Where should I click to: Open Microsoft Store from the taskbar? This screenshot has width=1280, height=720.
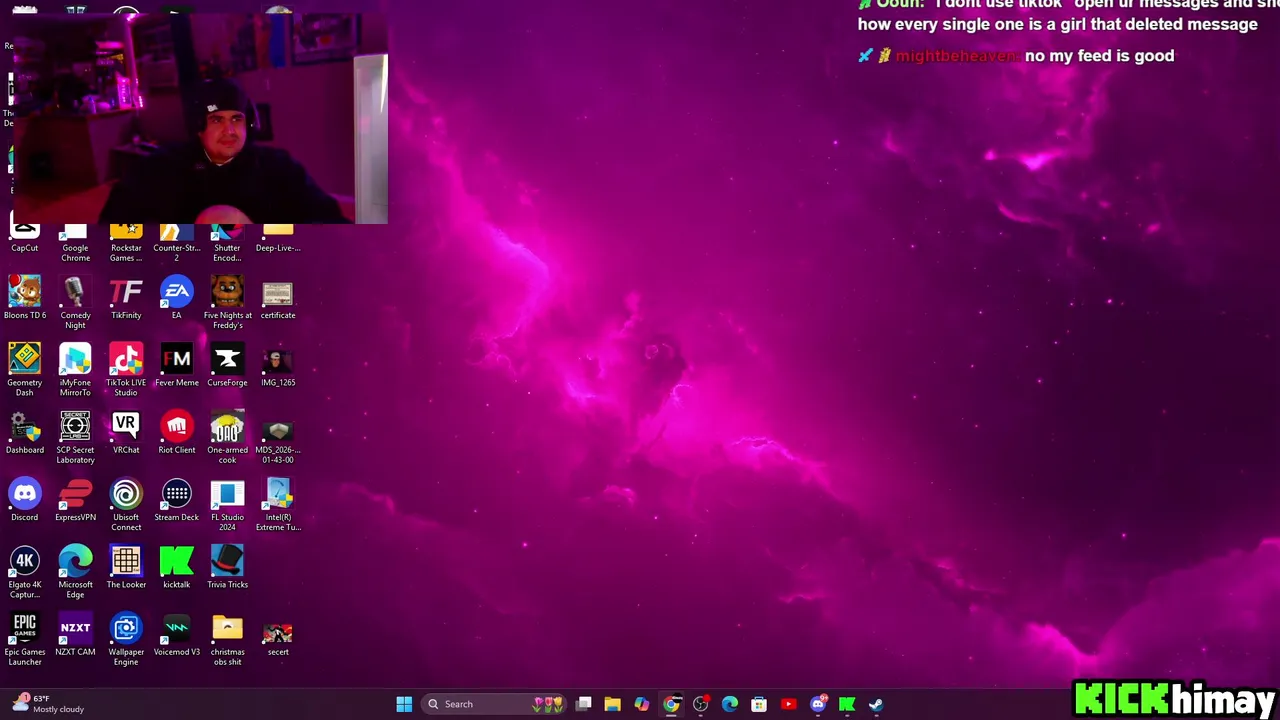759,704
